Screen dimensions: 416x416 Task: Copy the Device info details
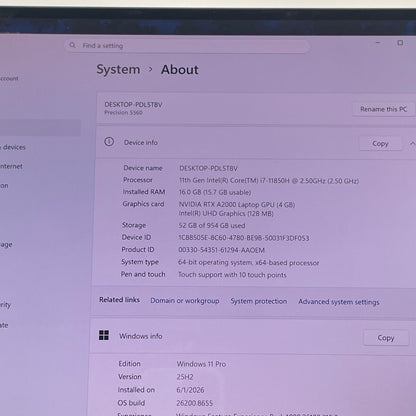click(x=380, y=144)
